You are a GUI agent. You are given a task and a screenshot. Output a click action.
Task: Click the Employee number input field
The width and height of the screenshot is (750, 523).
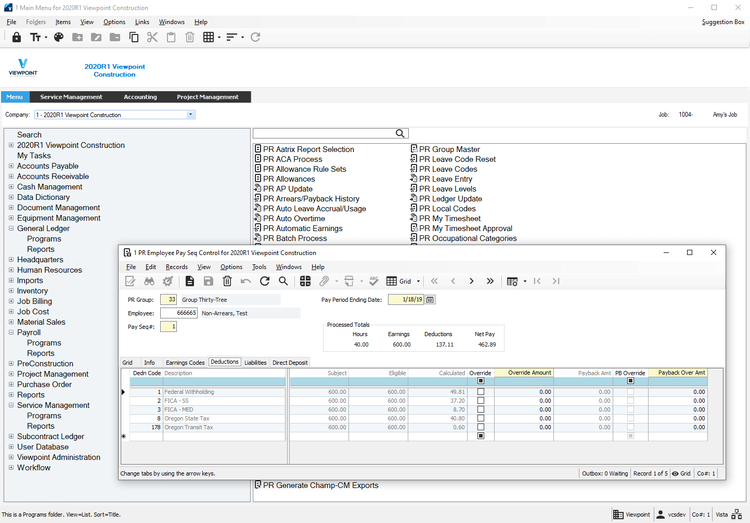[178, 313]
